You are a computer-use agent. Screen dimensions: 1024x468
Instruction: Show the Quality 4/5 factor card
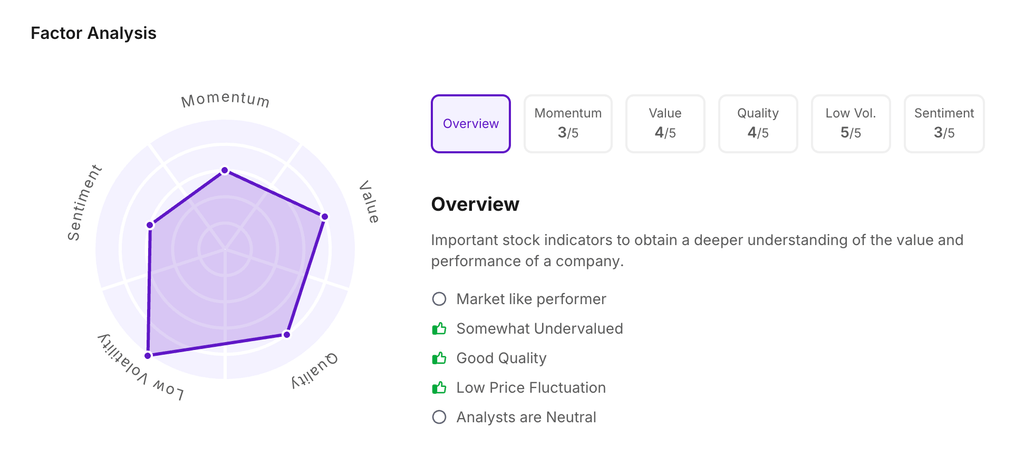click(758, 124)
